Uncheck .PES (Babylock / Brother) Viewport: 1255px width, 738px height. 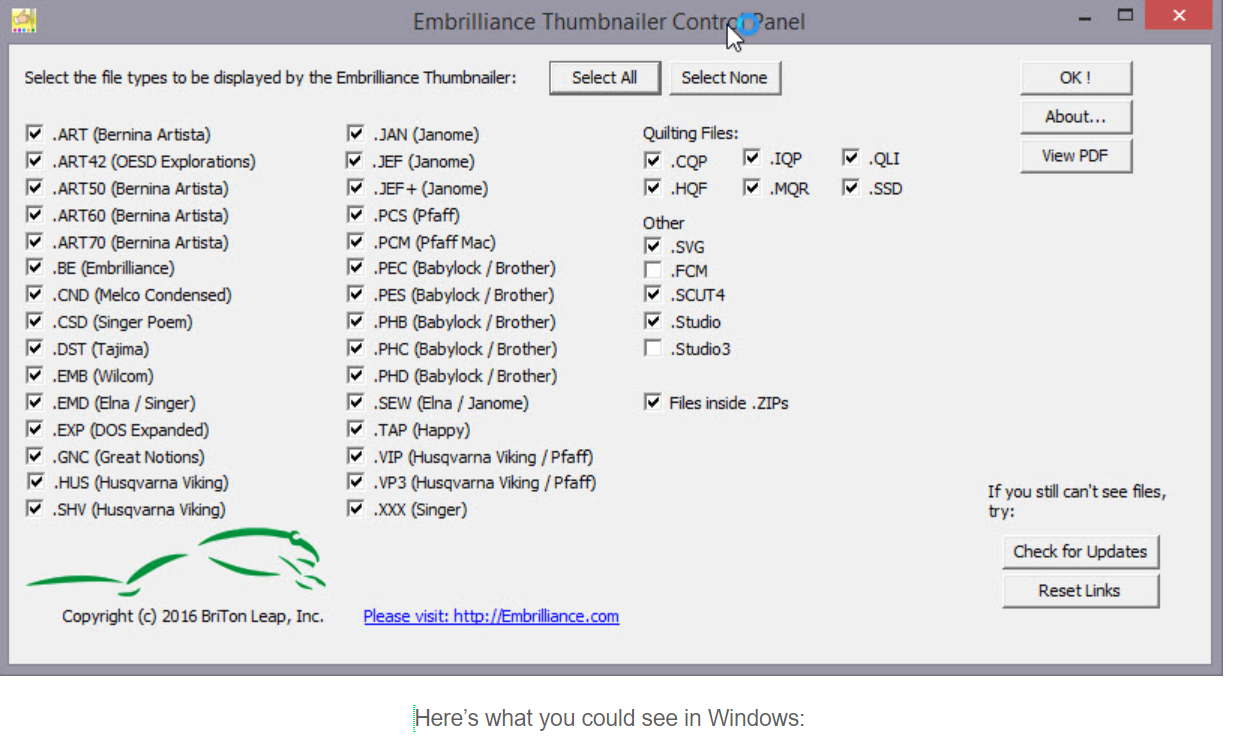pos(355,294)
